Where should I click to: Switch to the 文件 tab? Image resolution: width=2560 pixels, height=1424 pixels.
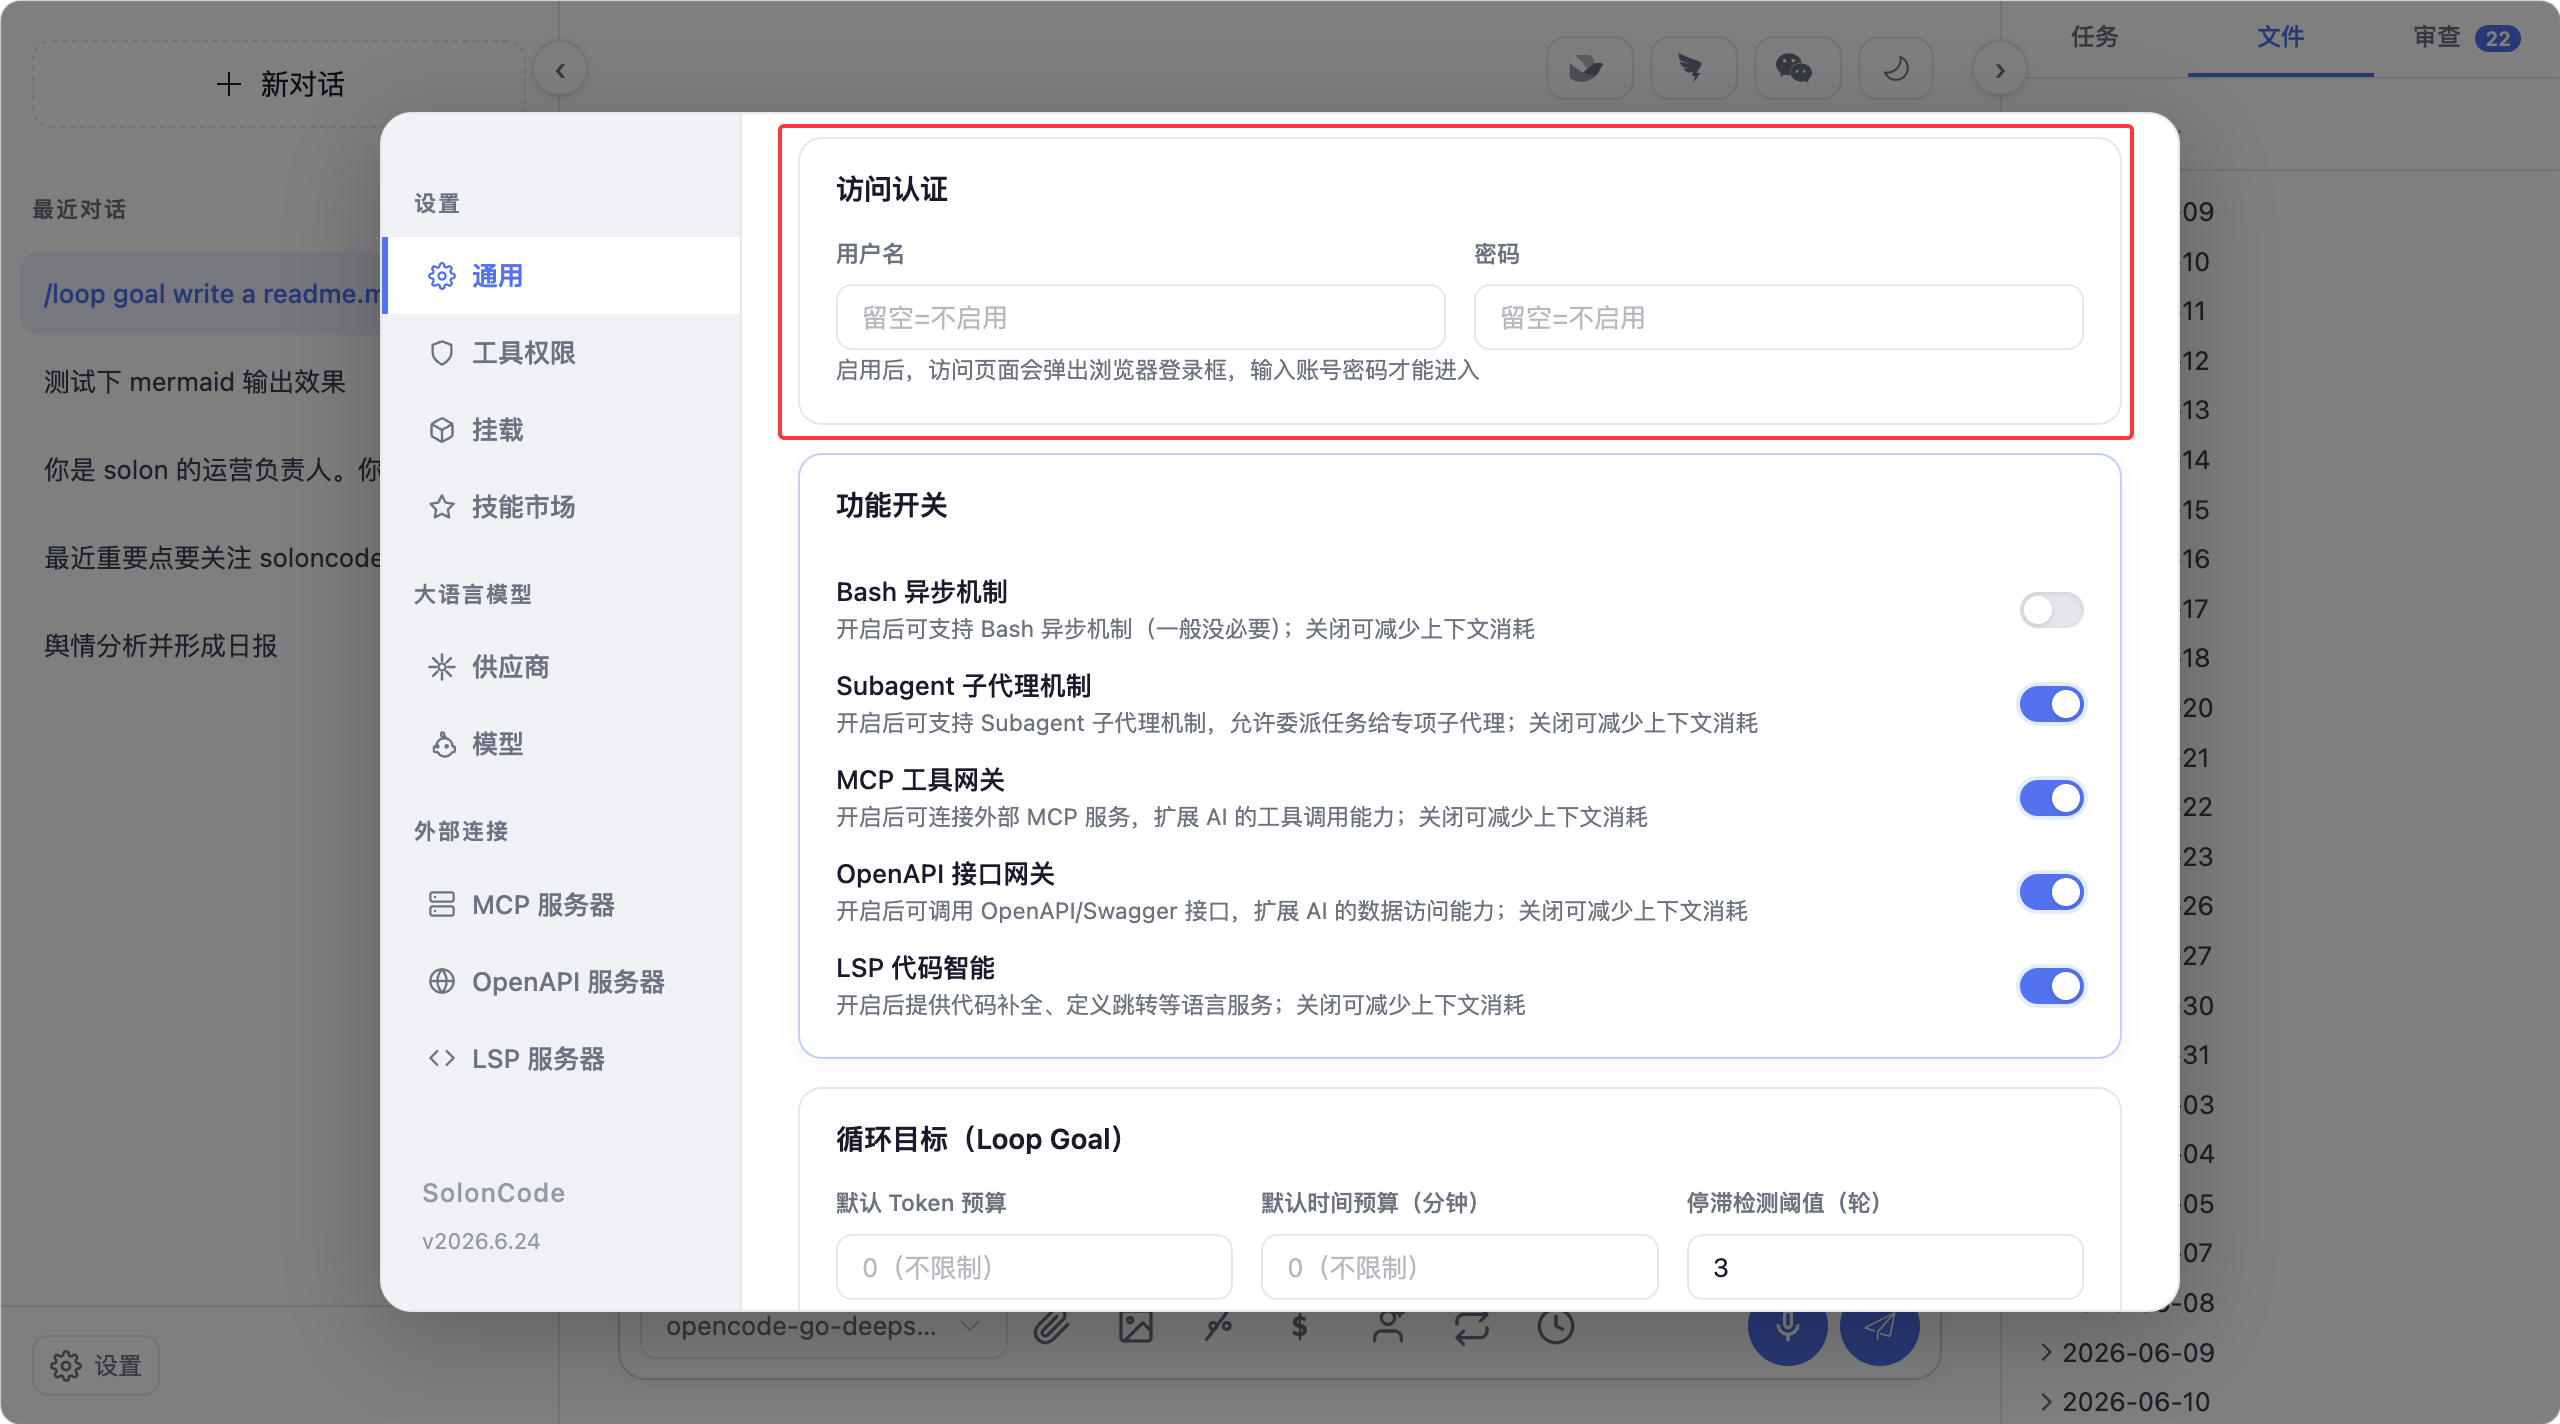[x=2280, y=38]
